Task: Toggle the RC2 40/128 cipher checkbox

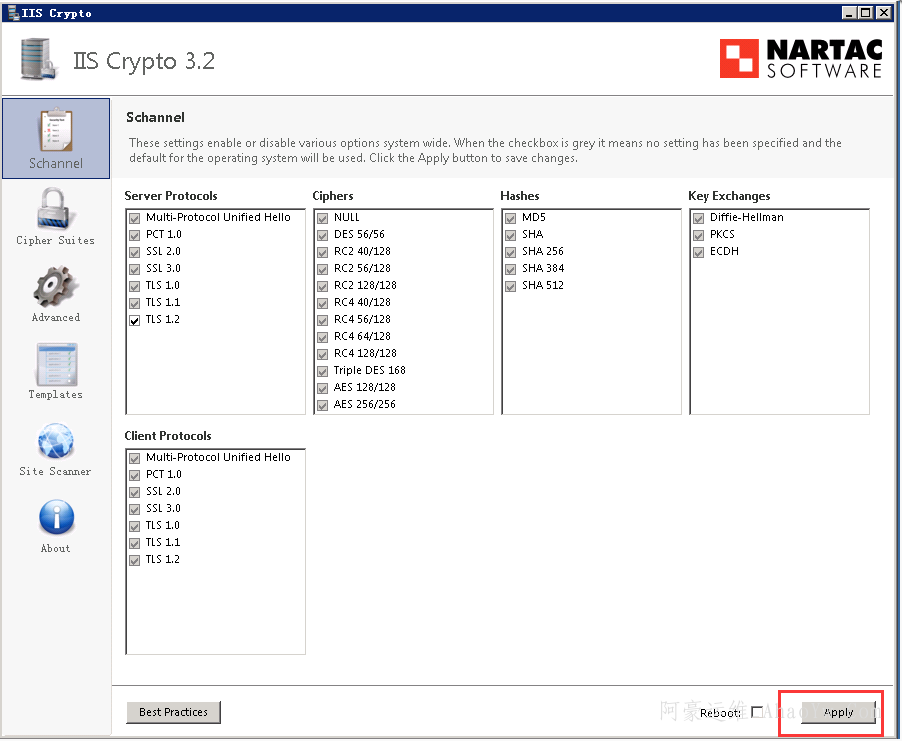Action: click(323, 253)
